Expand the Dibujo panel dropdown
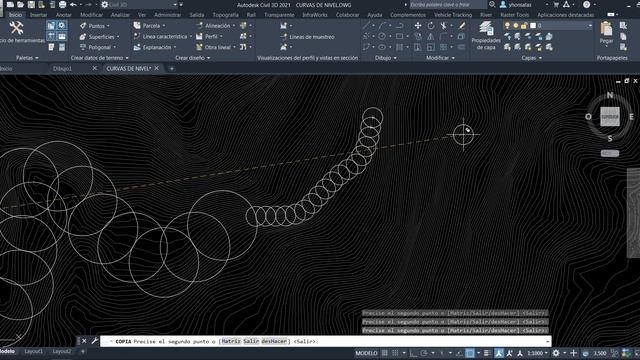The width and height of the screenshot is (640, 360). pos(386,58)
